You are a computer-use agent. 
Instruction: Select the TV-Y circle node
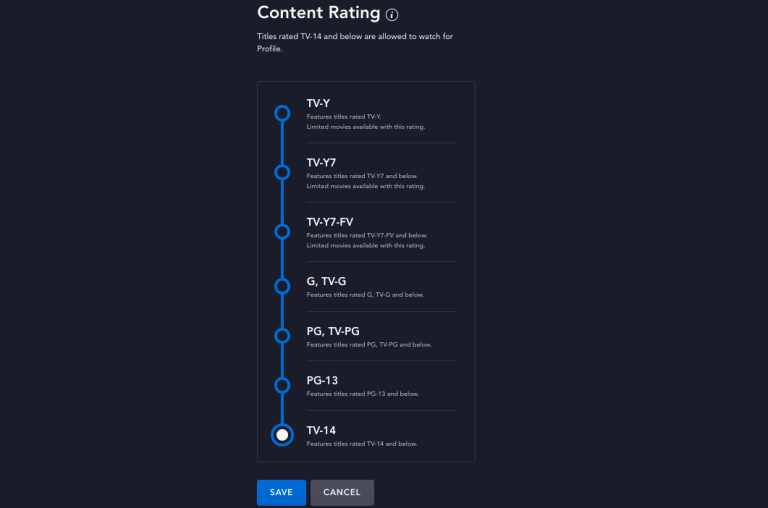(282, 113)
